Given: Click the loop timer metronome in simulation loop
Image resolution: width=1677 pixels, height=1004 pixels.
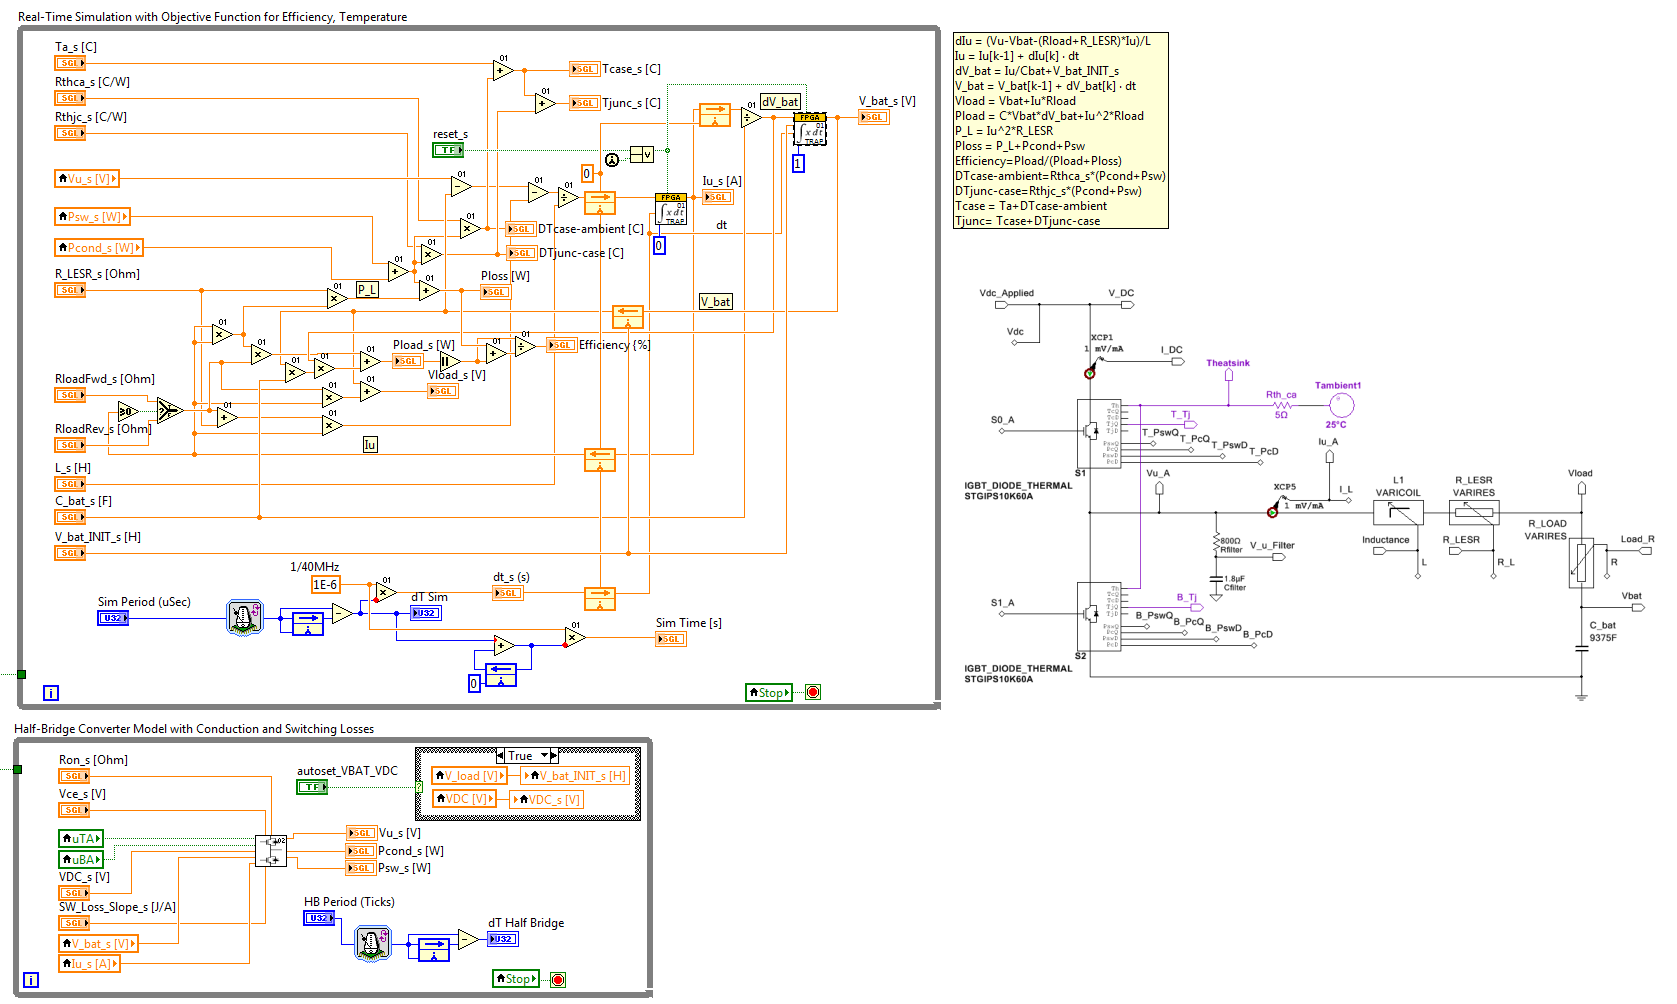Looking at the screenshot, I should 244,618.
